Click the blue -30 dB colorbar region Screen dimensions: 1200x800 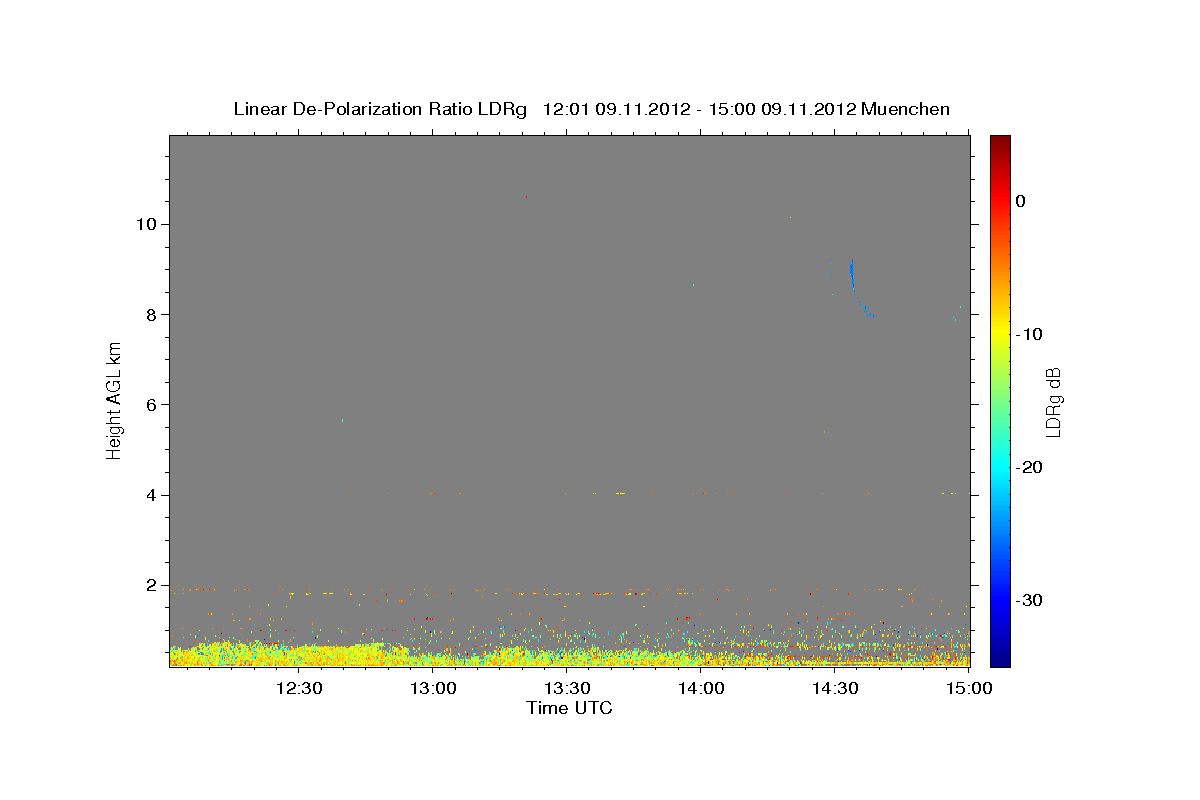pos(1000,600)
